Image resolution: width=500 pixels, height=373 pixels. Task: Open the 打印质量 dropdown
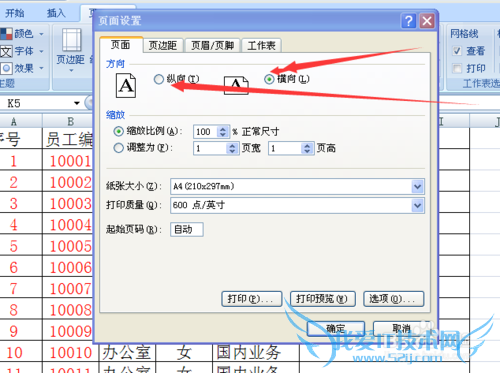(417, 205)
